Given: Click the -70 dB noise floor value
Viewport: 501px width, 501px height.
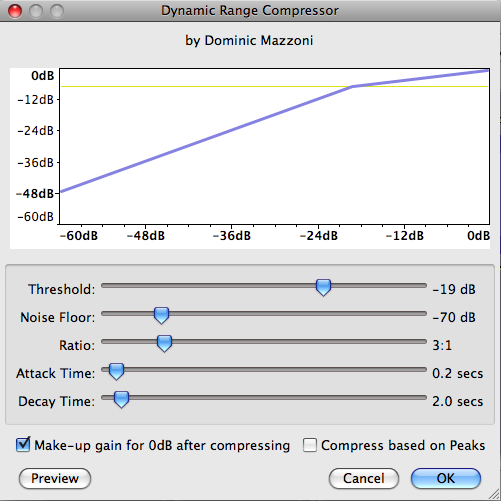Looking at the screenshot, I should coord(454,317).
